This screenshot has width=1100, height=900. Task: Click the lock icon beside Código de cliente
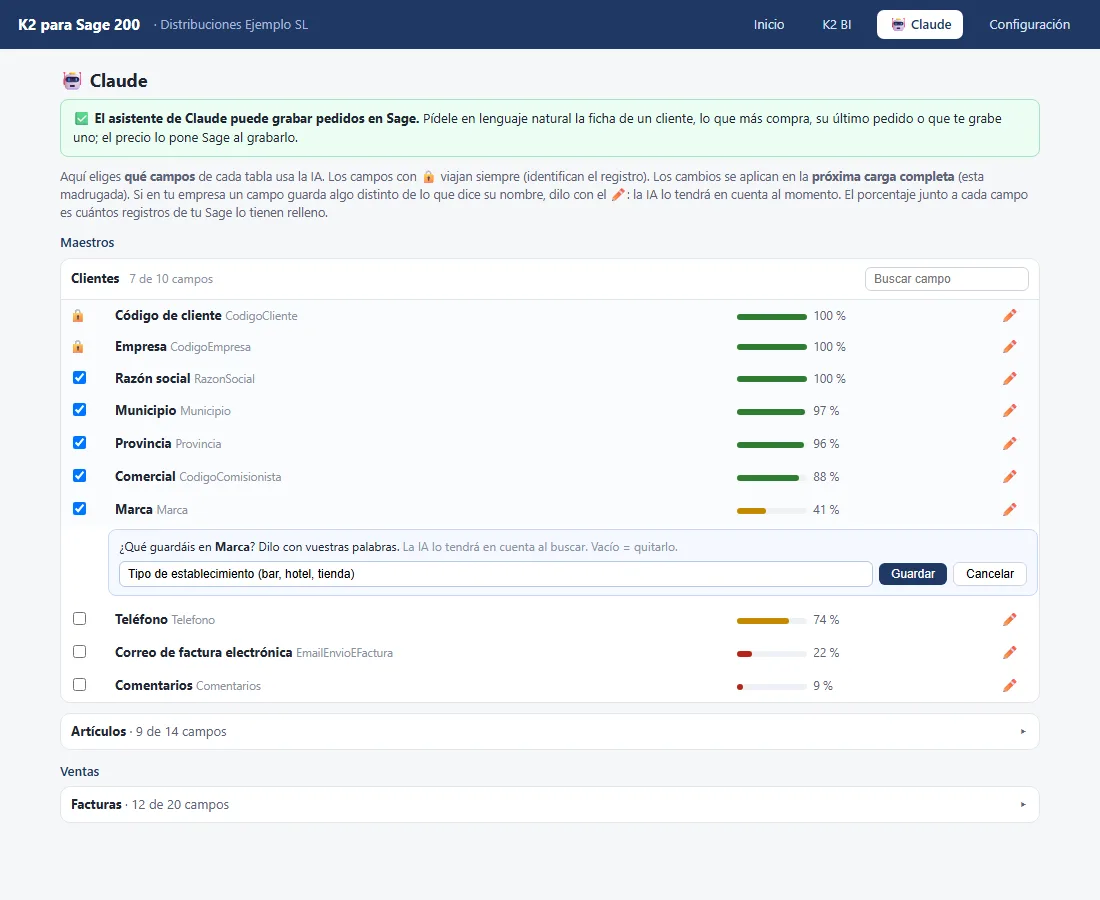[x=78, y=316]
